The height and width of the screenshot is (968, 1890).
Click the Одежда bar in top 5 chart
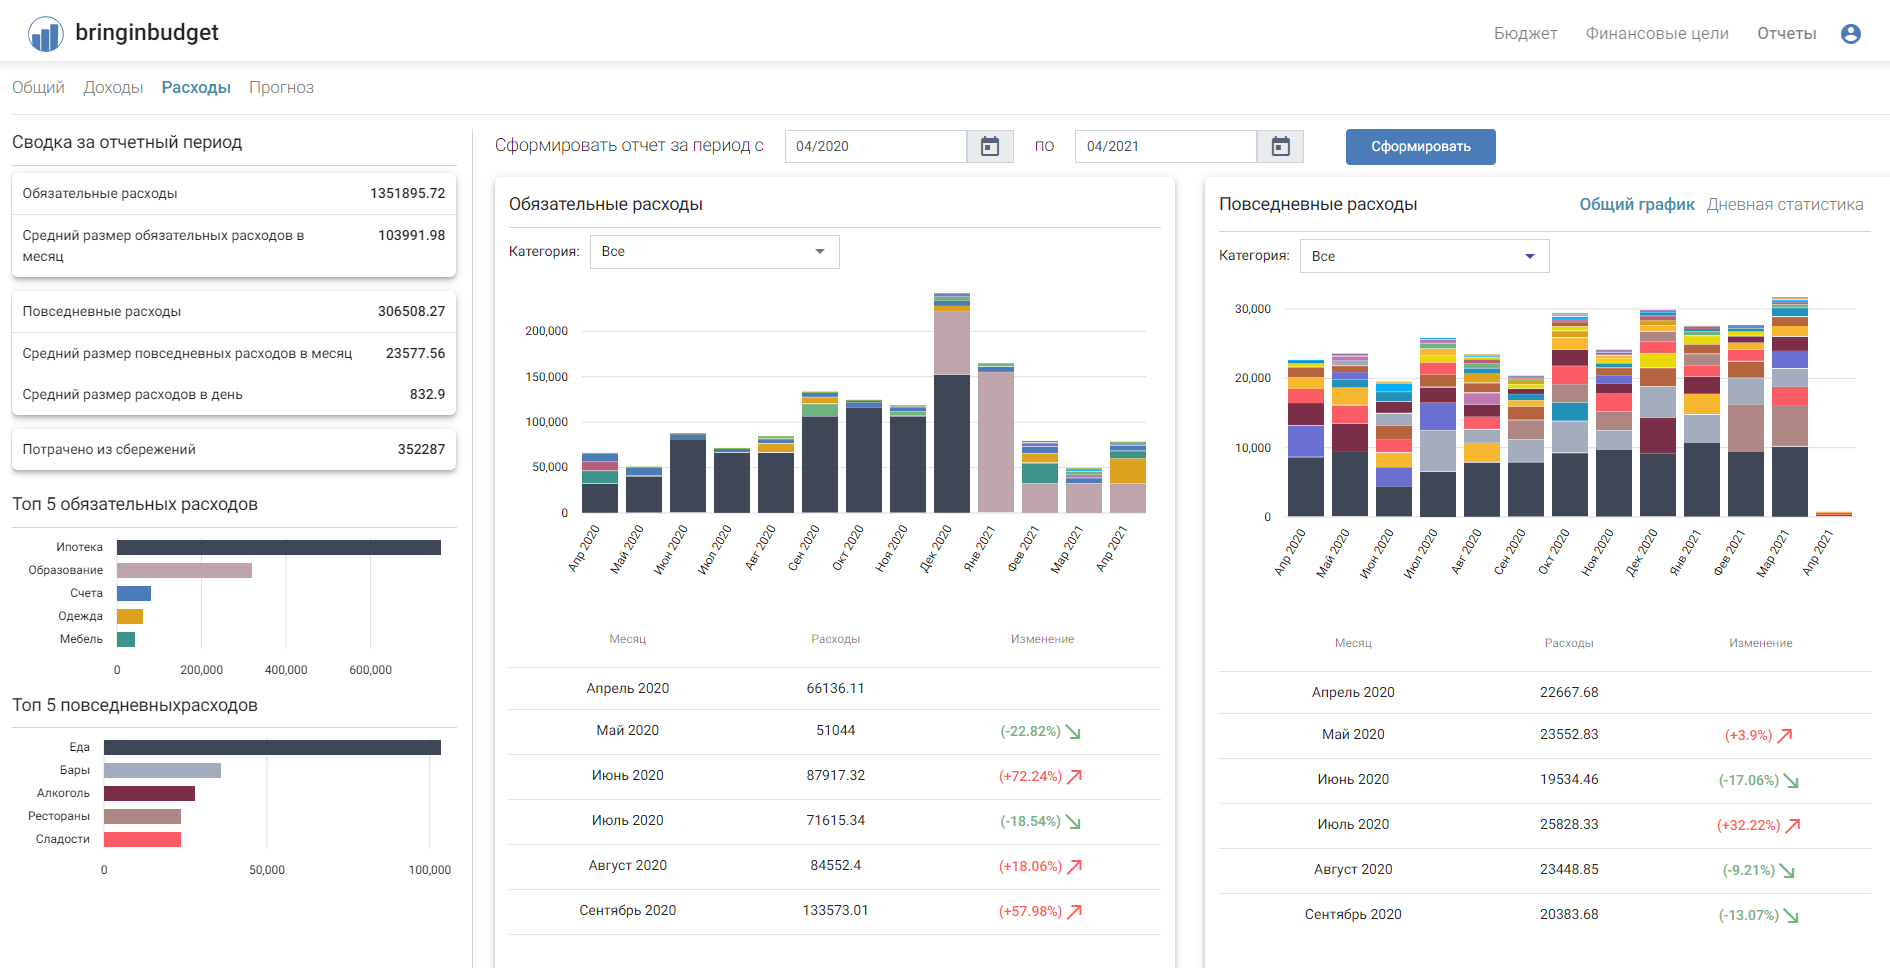pyautogui.click(x=130, y=617)
